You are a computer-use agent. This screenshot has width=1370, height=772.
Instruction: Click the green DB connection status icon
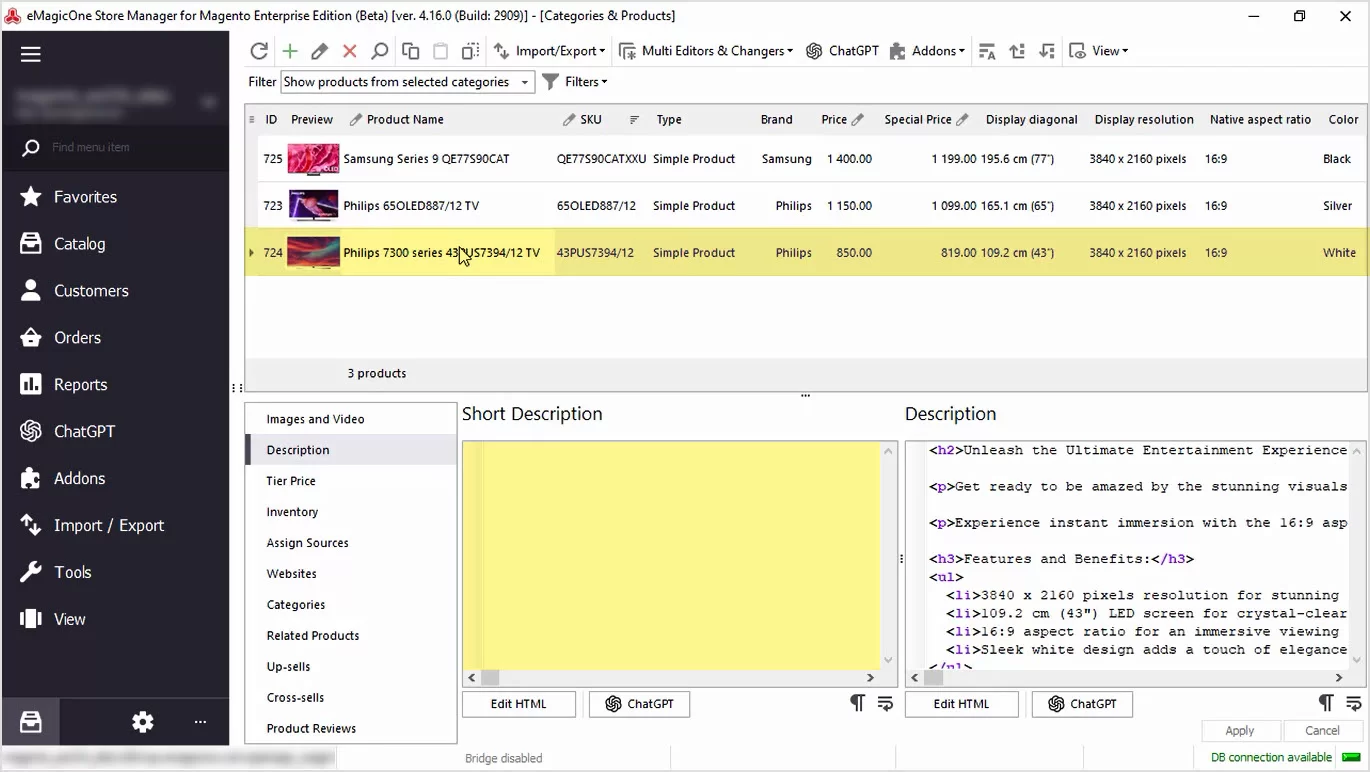click(1351, 757)
